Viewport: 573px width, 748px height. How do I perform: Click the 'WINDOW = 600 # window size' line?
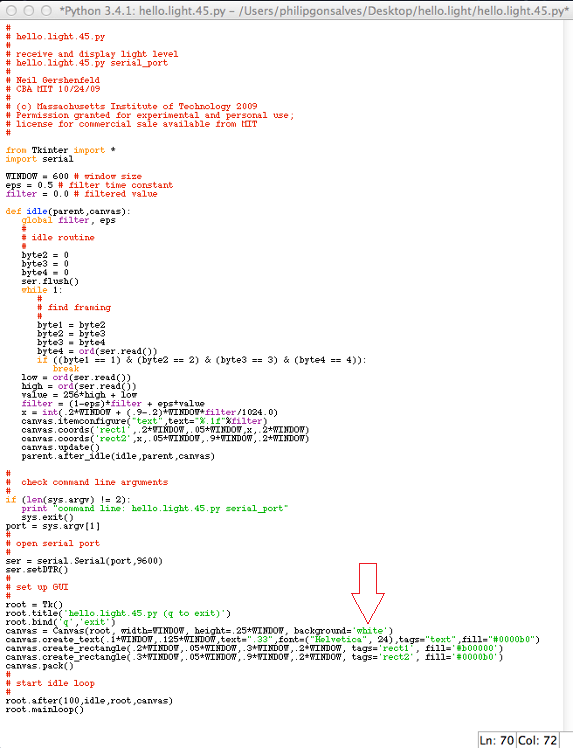click(x=74, y=177)
